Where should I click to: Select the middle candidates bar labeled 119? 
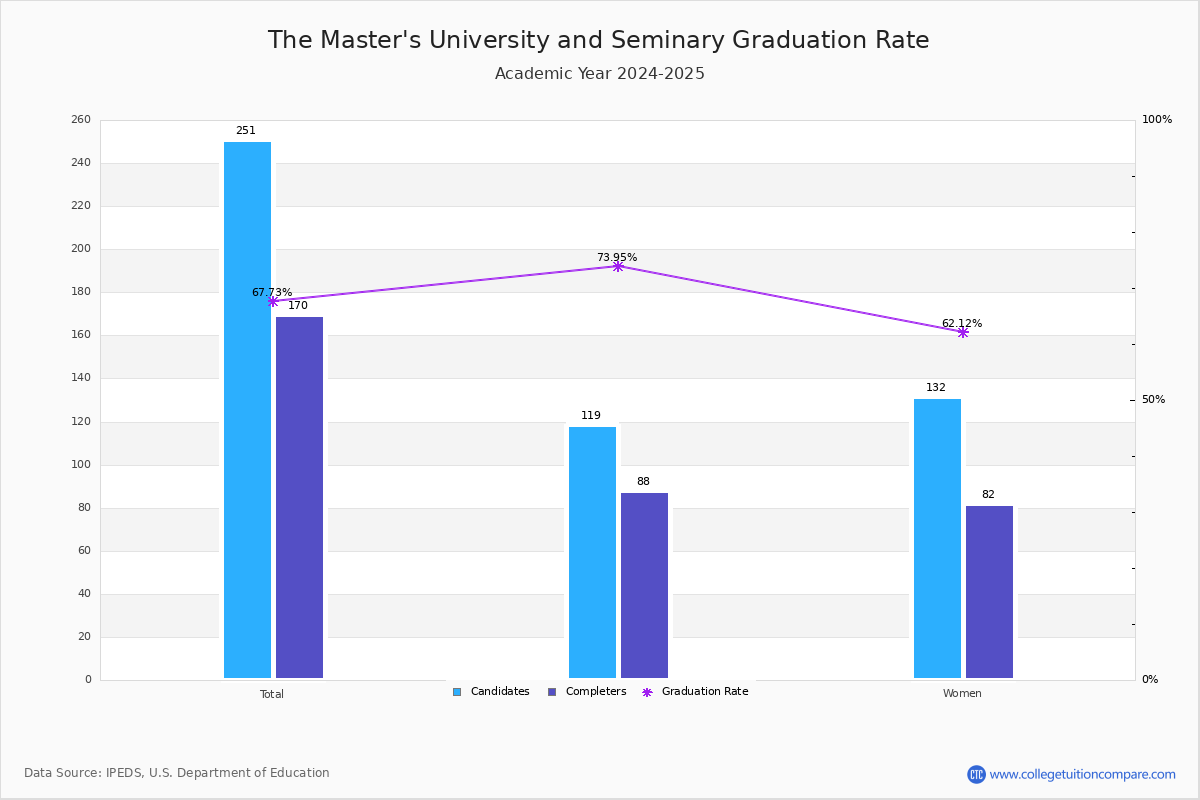[x=592, y=553]
